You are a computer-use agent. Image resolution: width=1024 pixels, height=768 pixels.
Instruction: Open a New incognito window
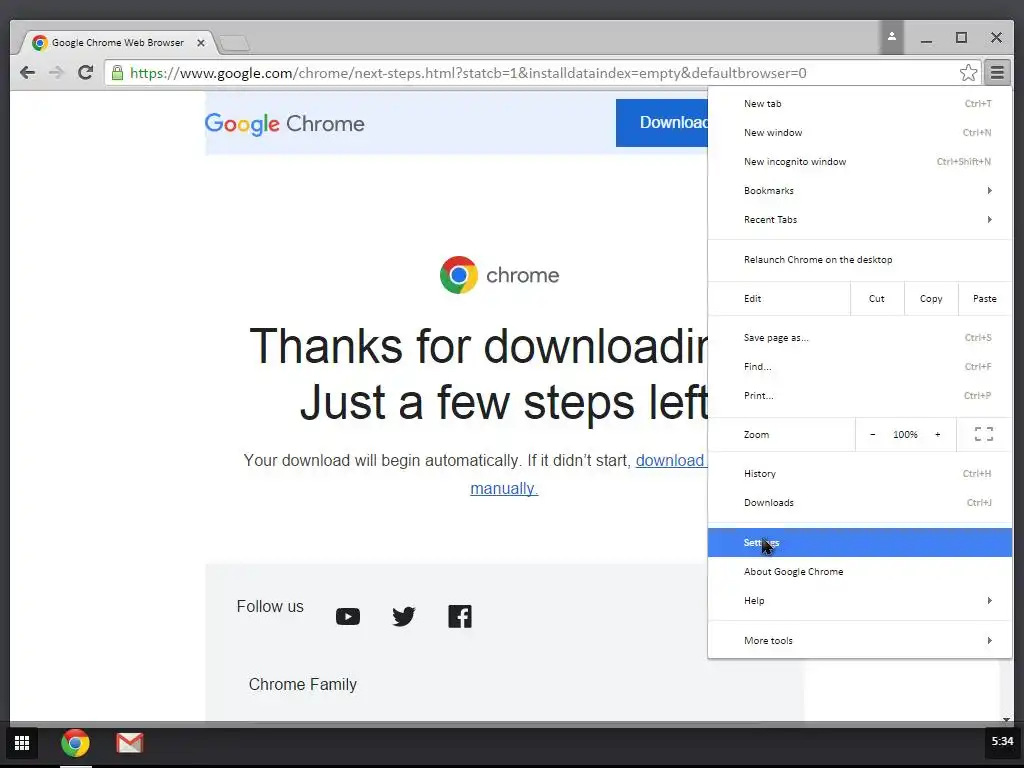859,161
